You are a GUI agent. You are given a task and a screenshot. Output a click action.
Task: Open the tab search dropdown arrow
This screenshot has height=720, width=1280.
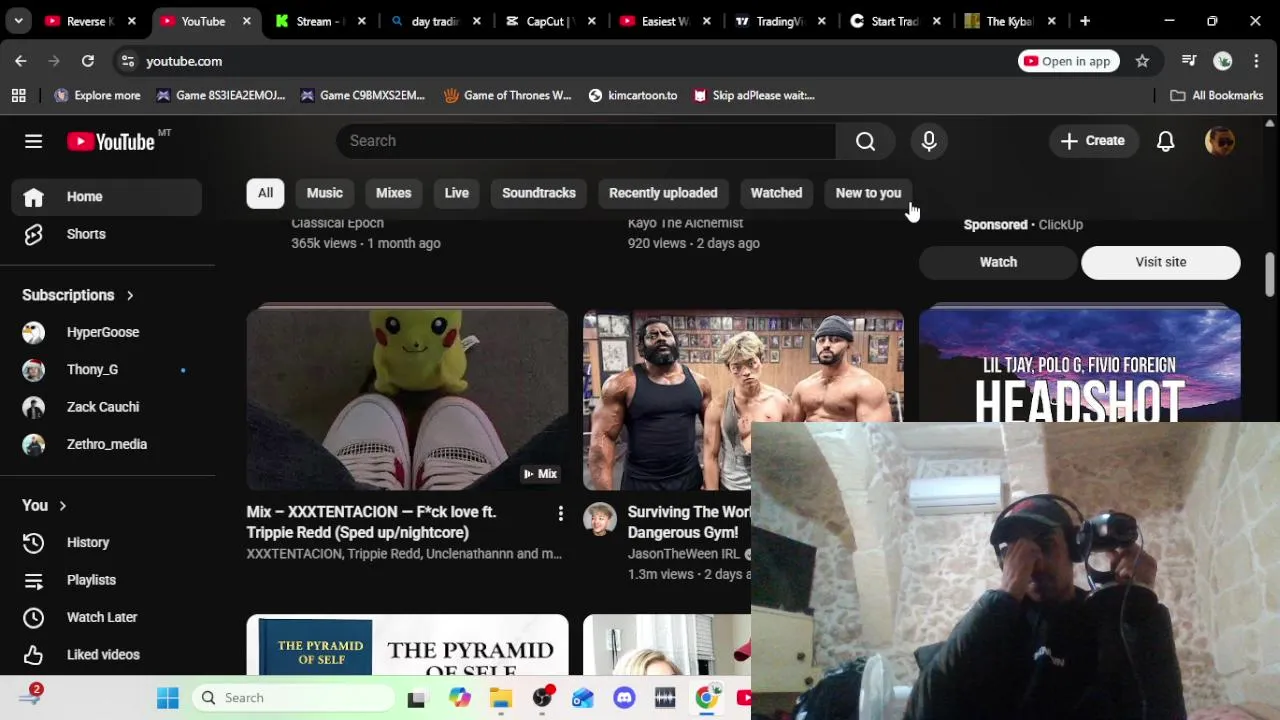pyautogui.click(x=18, y=21)
